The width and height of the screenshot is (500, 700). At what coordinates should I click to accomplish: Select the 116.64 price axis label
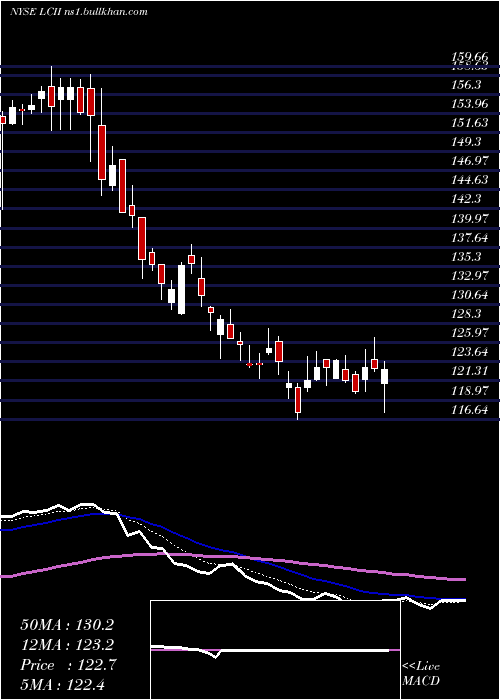pyautogui.click(x=470, y=409)
